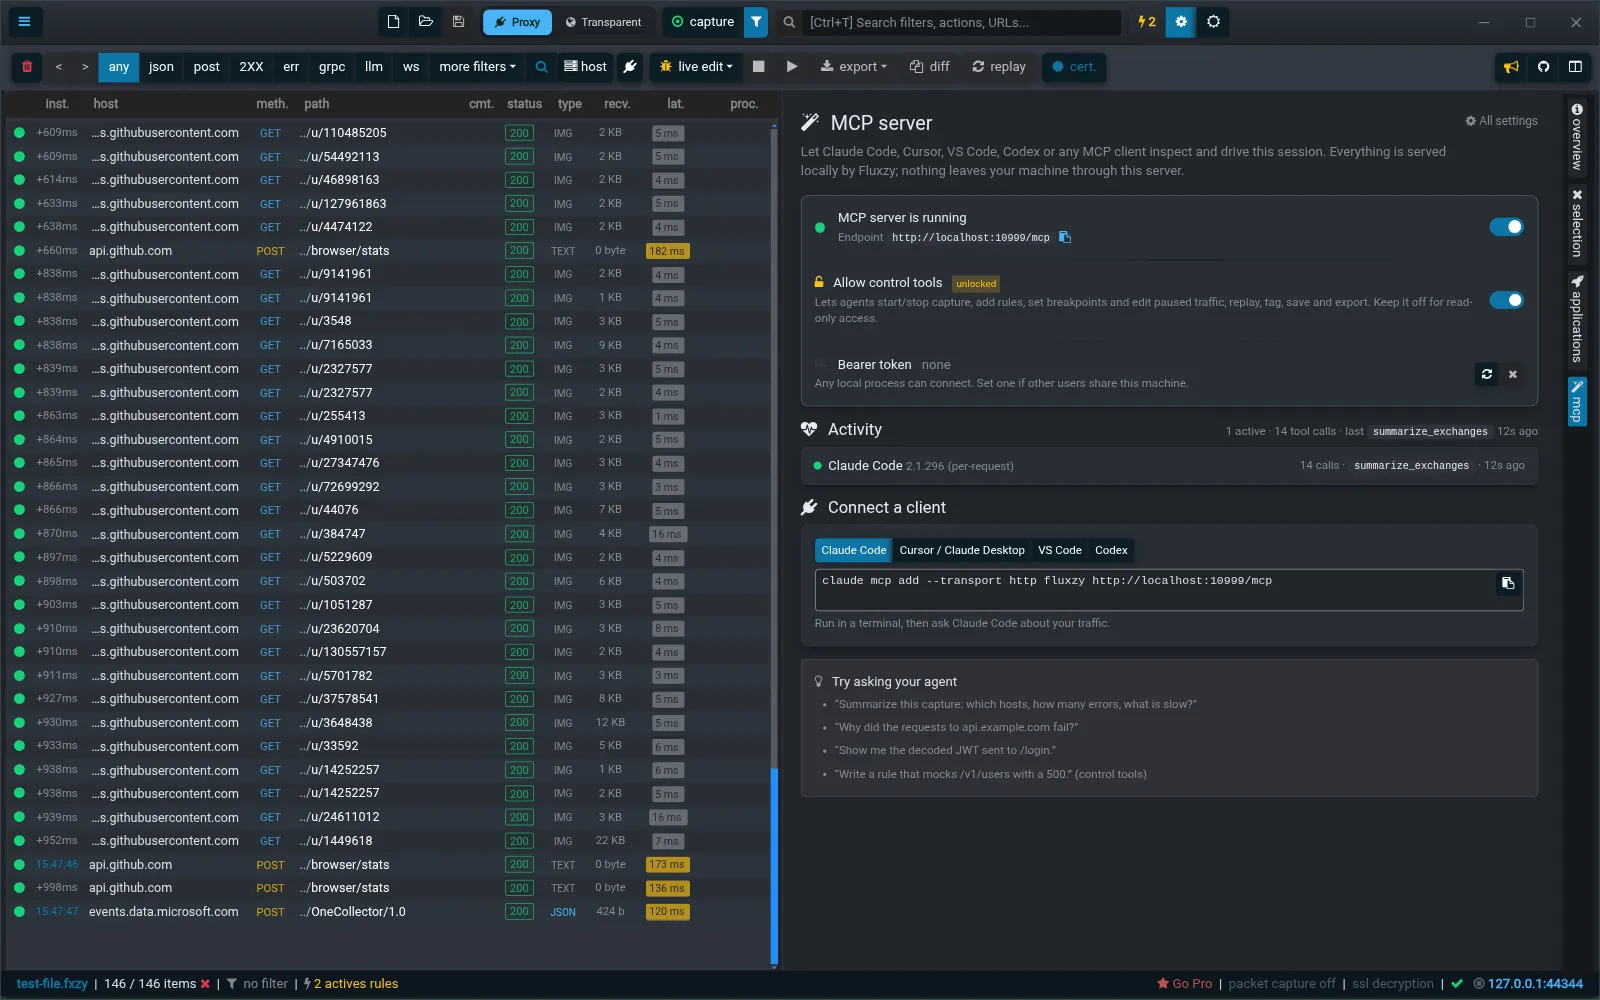Select the grpc filter
The width and height of the screenshot is (1600, 1000).
tap(332, 67)
